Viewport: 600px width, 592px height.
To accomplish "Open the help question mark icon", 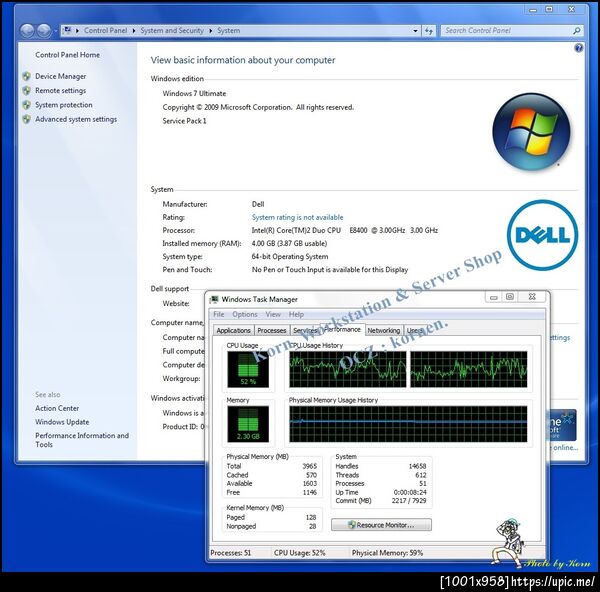I will [579, 48].
